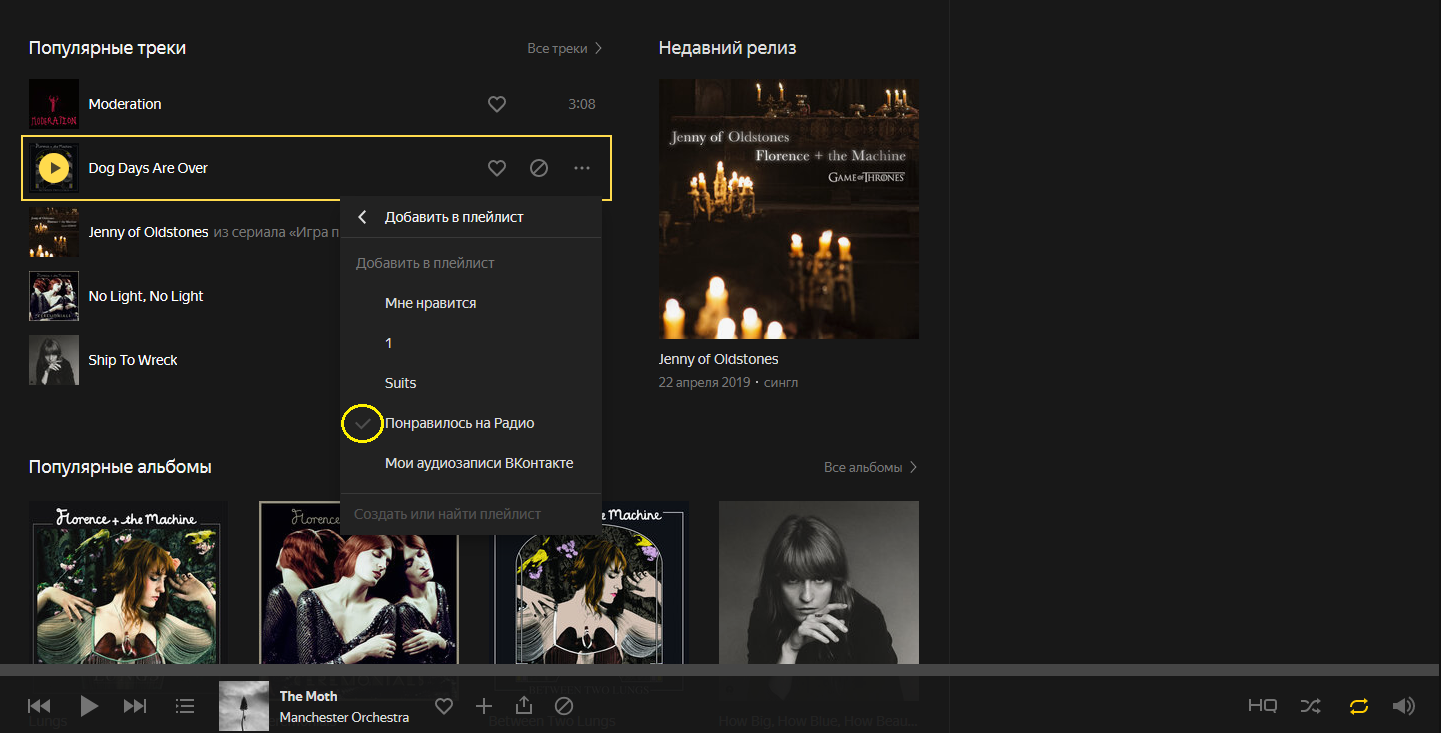
Task: Open the Lungs album cover
Action: [x=128, y=582]
